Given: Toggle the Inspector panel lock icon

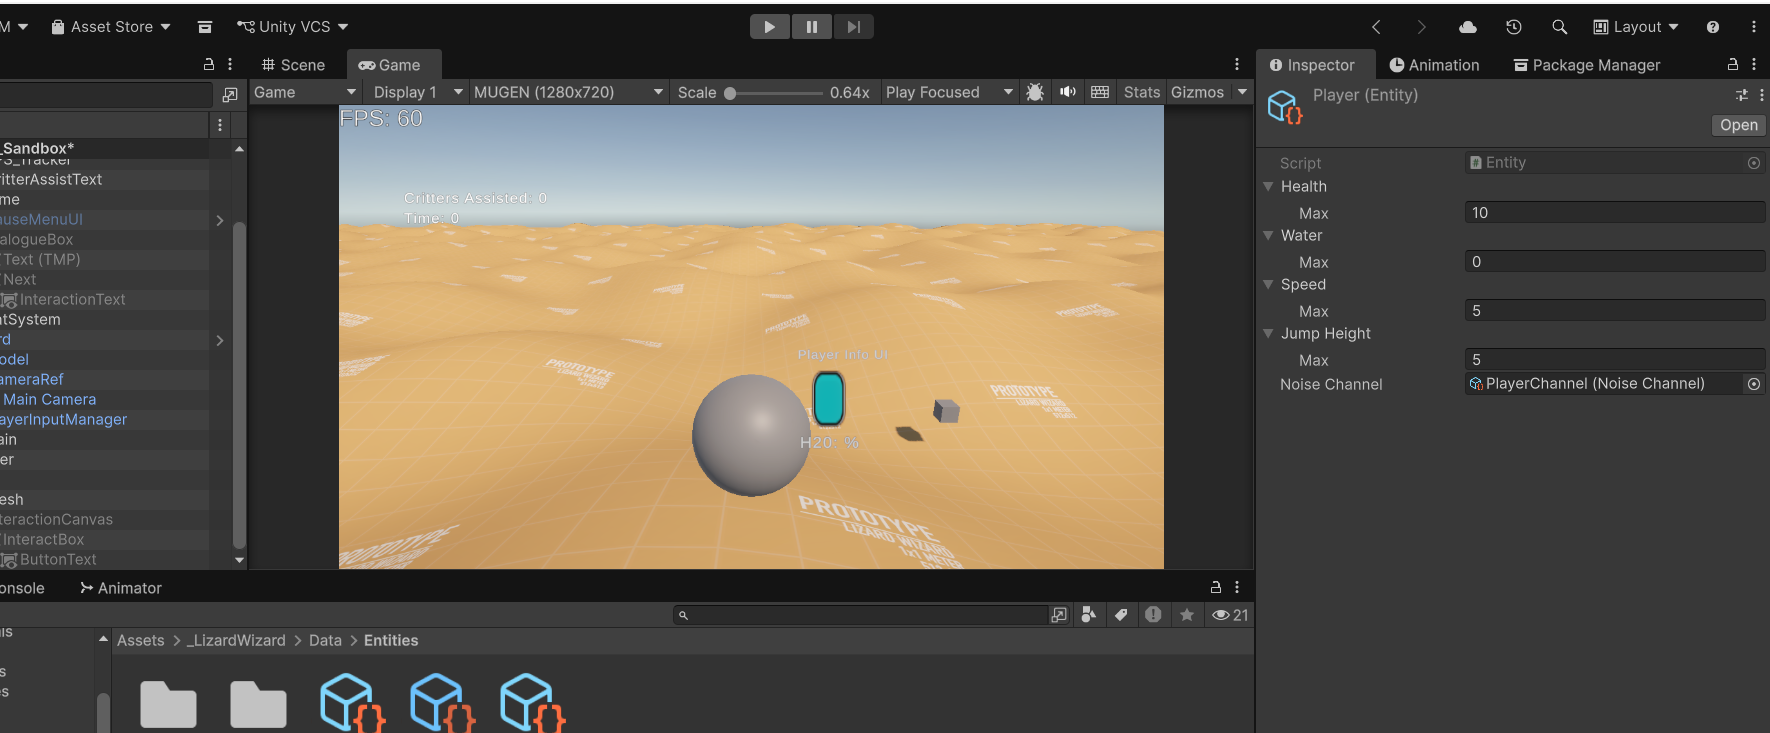Looking at the screenshot, I should click(1733, 64).
